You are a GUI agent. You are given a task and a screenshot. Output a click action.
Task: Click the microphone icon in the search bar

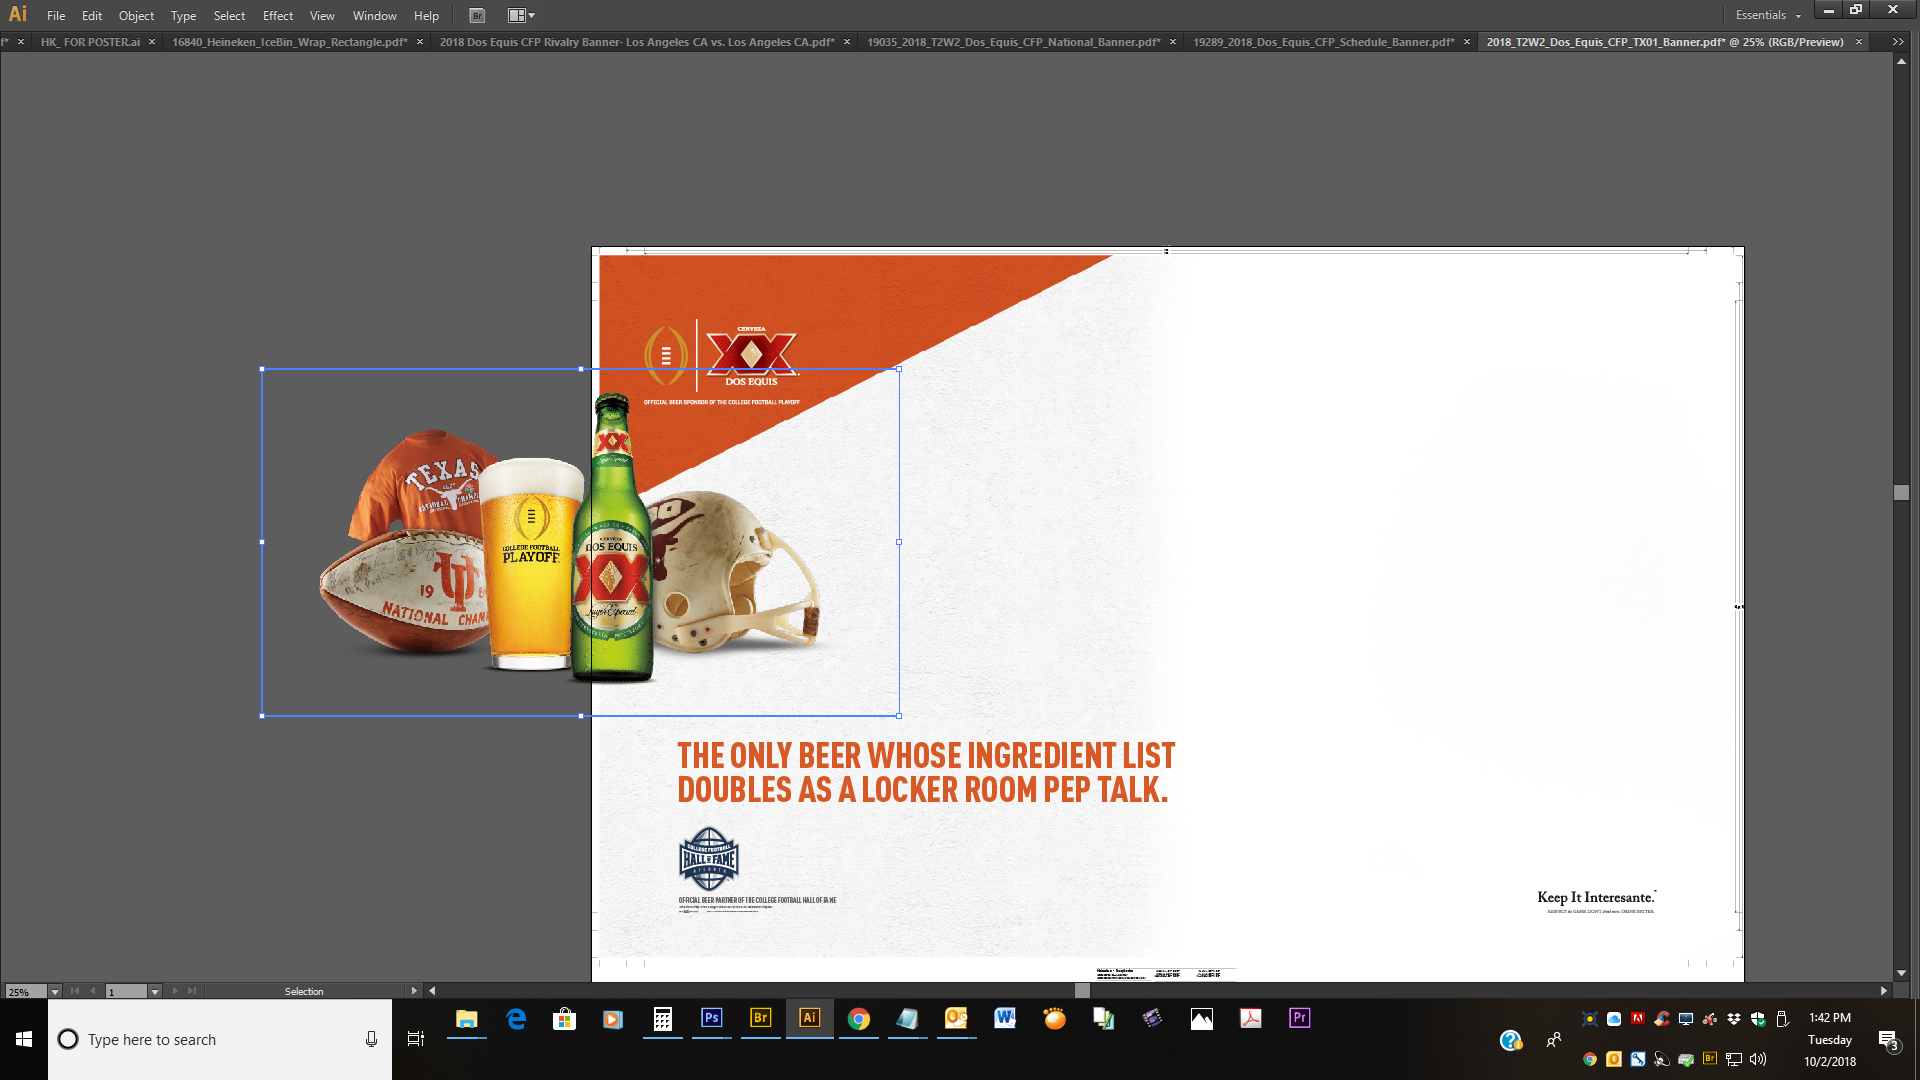click(370, 1039)
